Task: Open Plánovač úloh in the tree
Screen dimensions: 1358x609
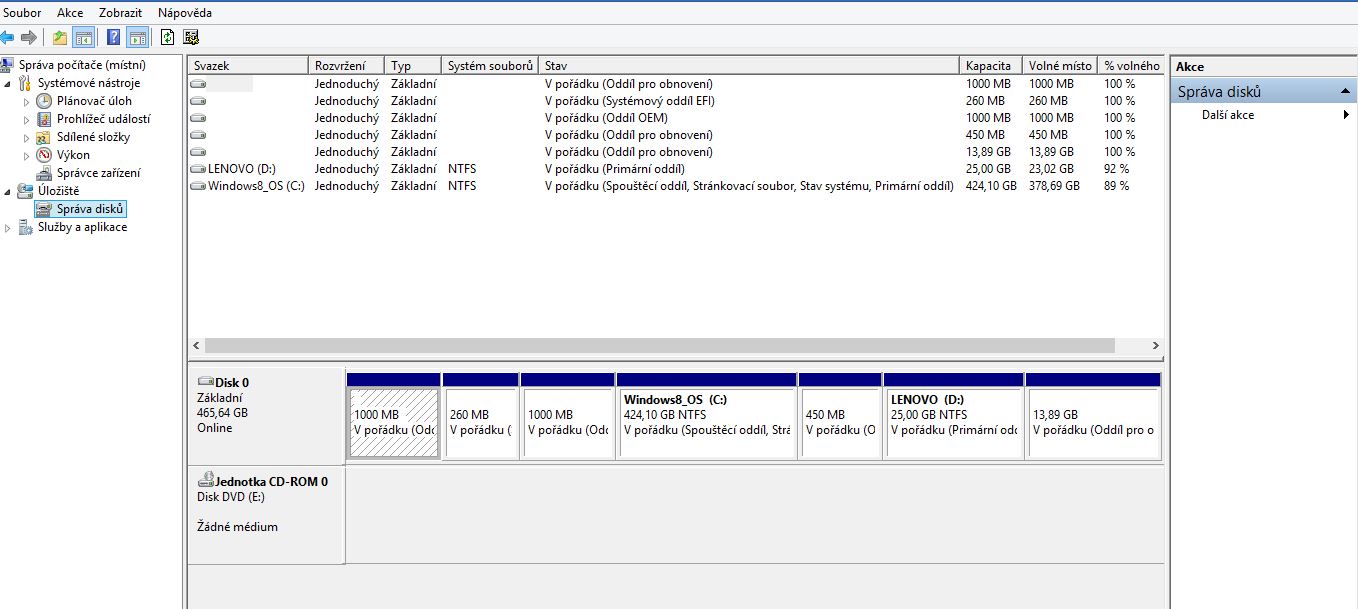Action: (94, 101)
